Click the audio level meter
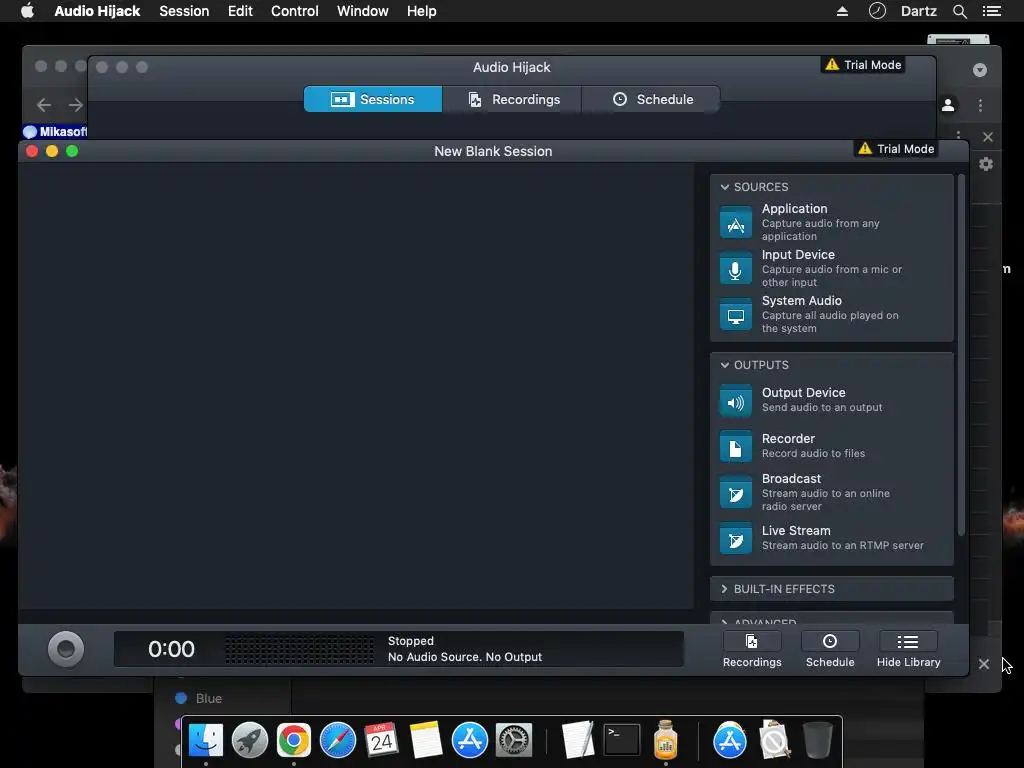The height and width of the screenshot is (768, 1024). point(300,650)
